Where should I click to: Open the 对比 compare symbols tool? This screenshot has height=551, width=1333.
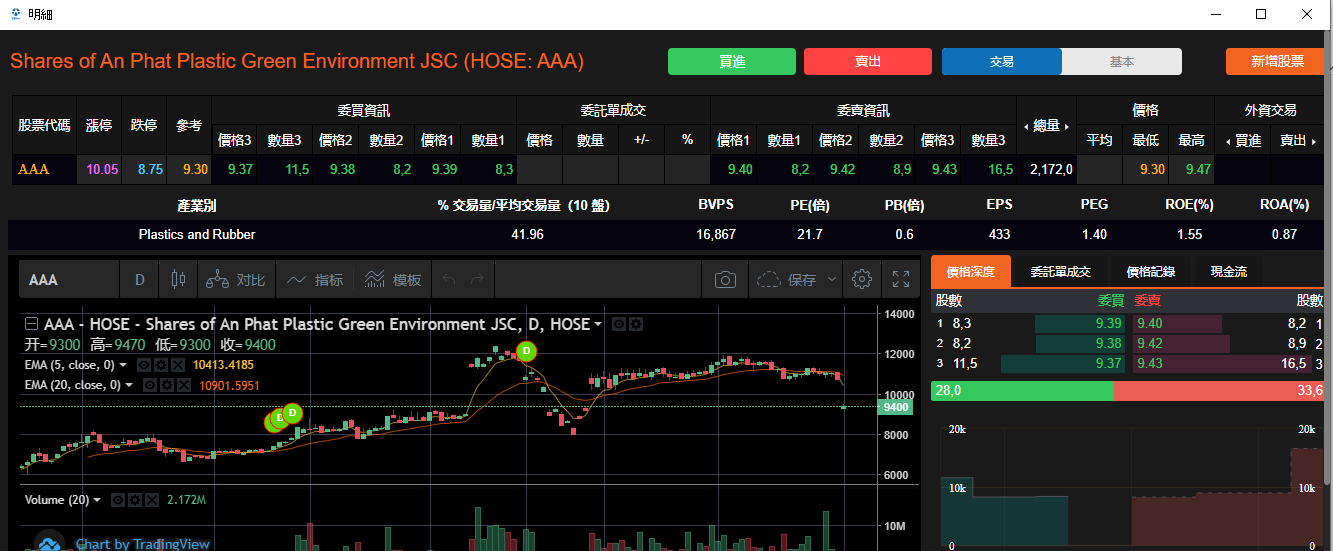tap(236, 280)
